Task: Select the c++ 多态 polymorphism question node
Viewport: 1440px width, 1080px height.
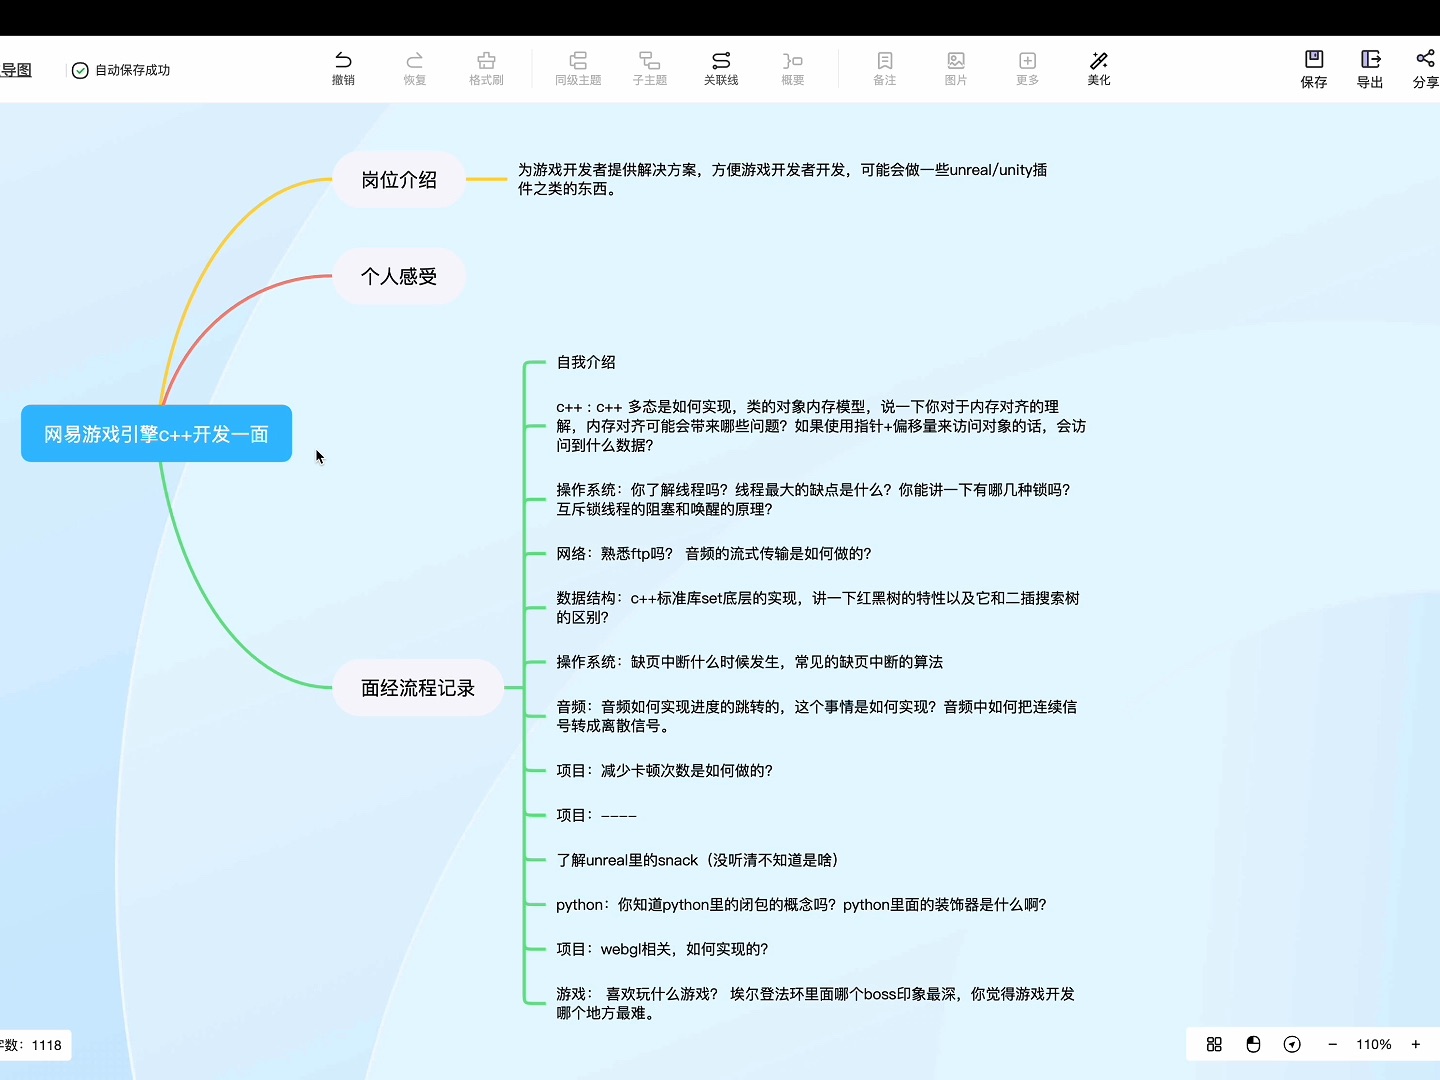Action: pyautogui.click(x=820, y=426)
